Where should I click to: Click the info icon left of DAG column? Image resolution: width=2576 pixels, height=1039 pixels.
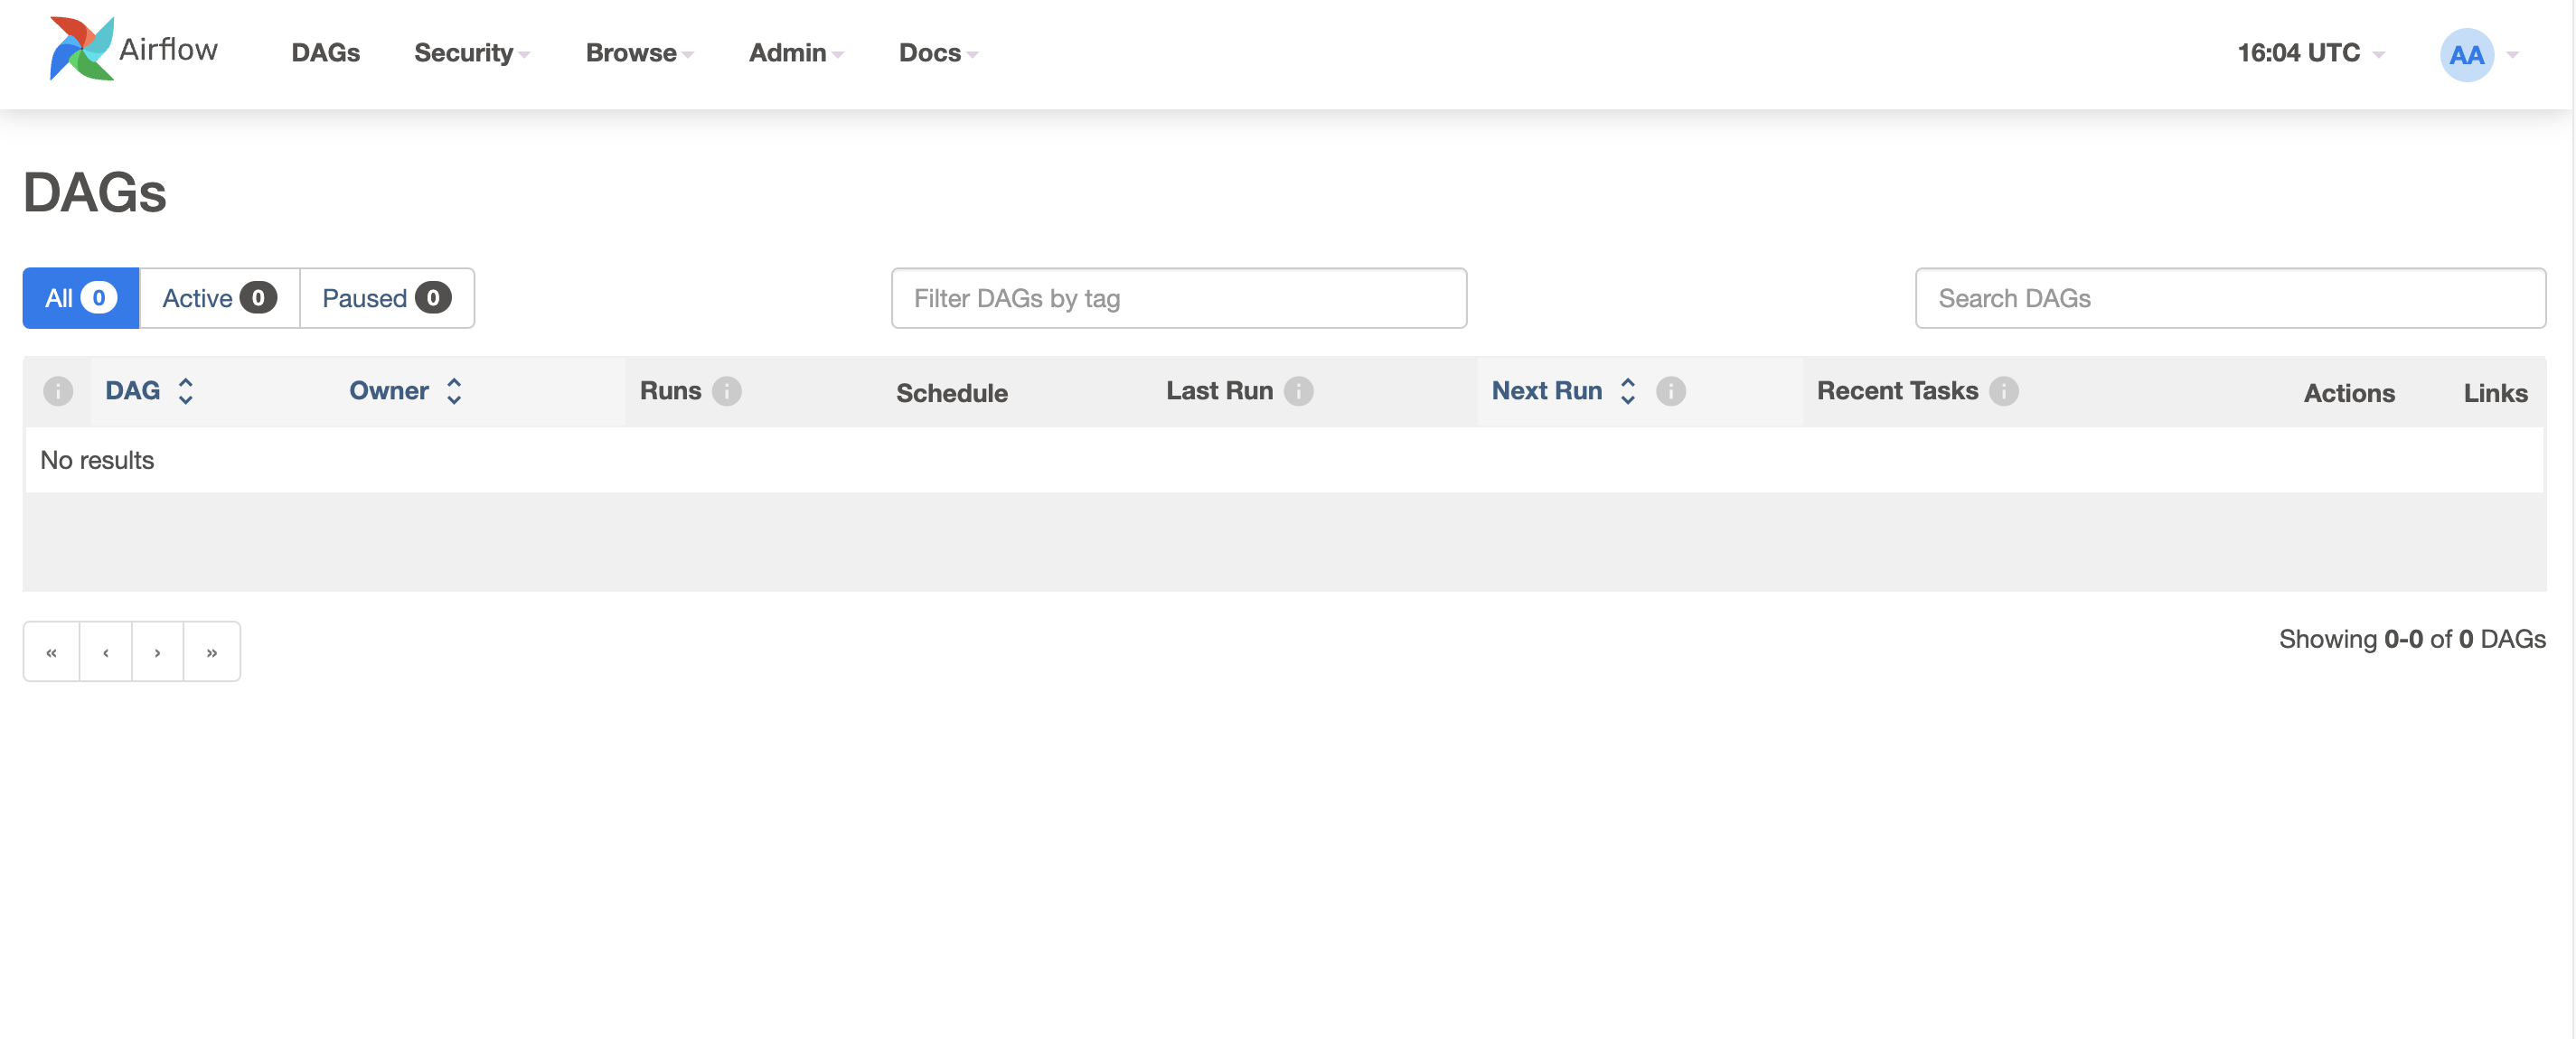[58, 391]
